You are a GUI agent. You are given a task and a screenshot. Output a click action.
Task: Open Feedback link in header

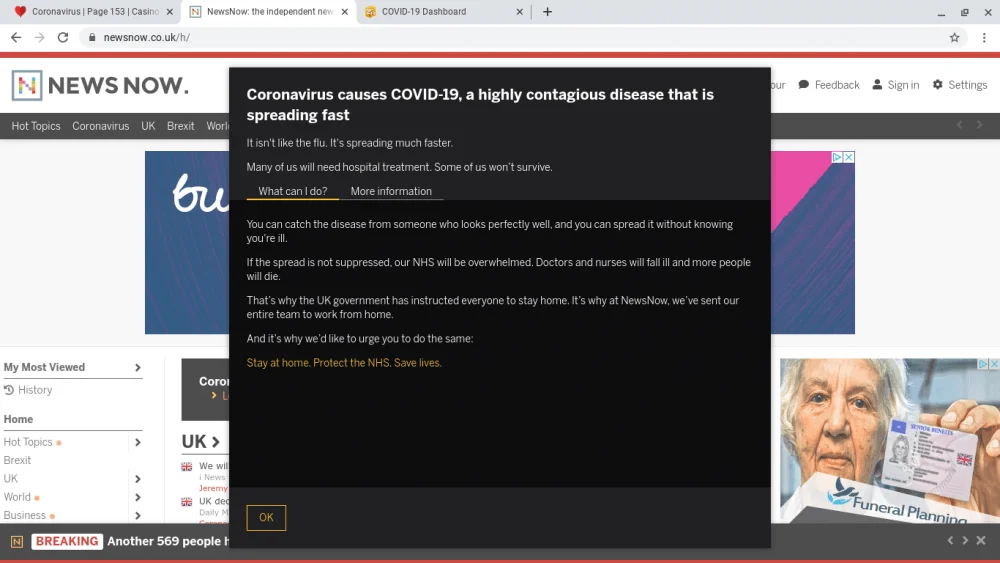[x=828, y=85]
